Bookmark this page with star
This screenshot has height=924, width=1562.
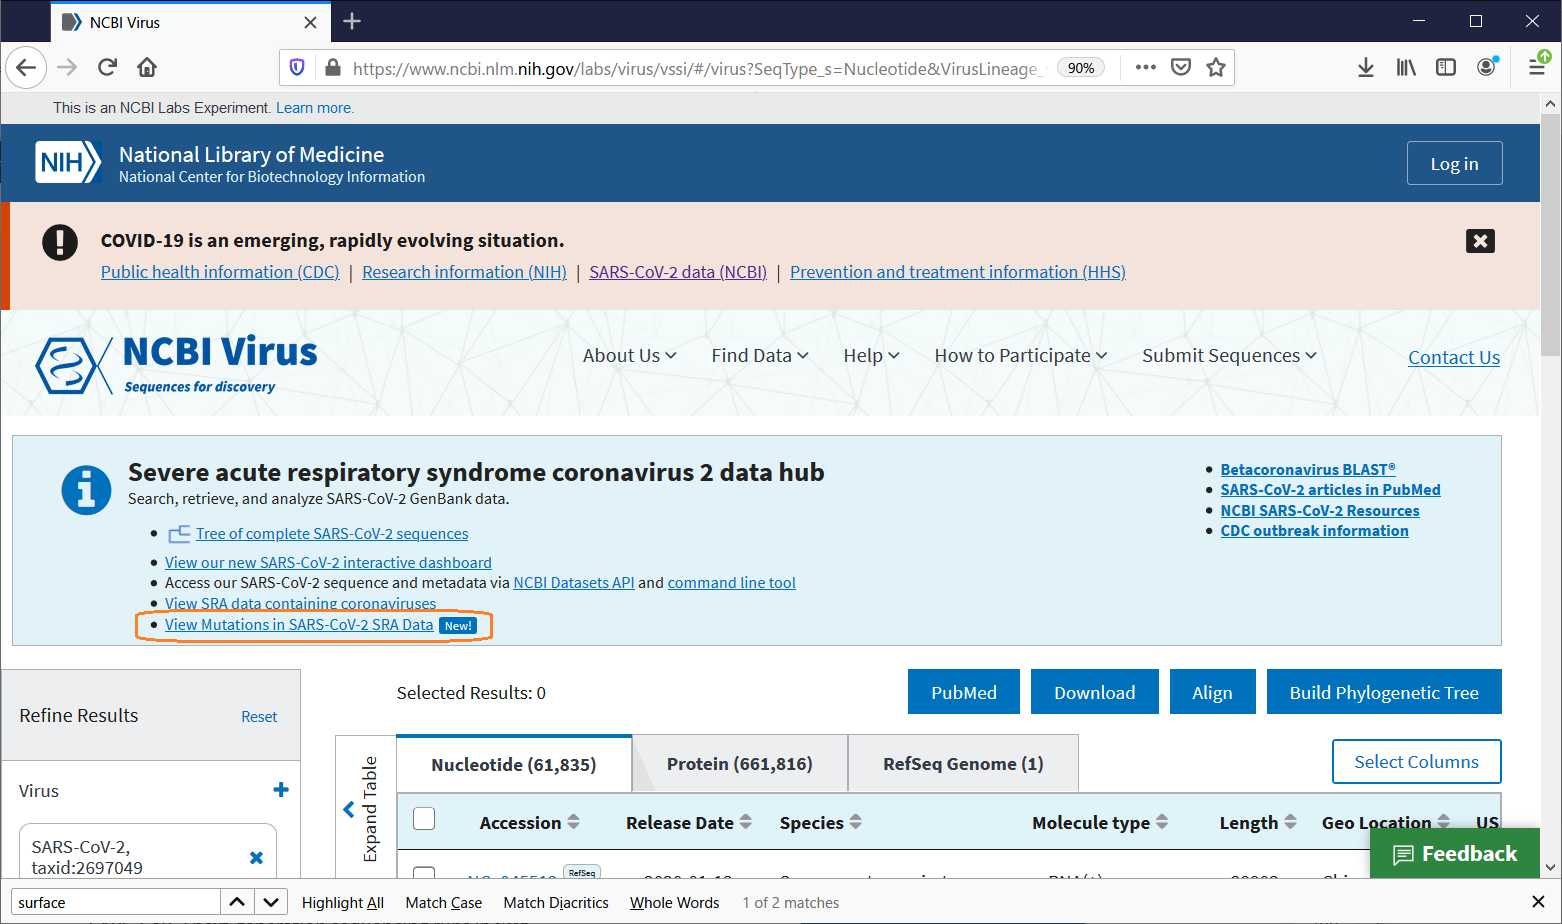pyautogui.click(x=1216, y=68)
